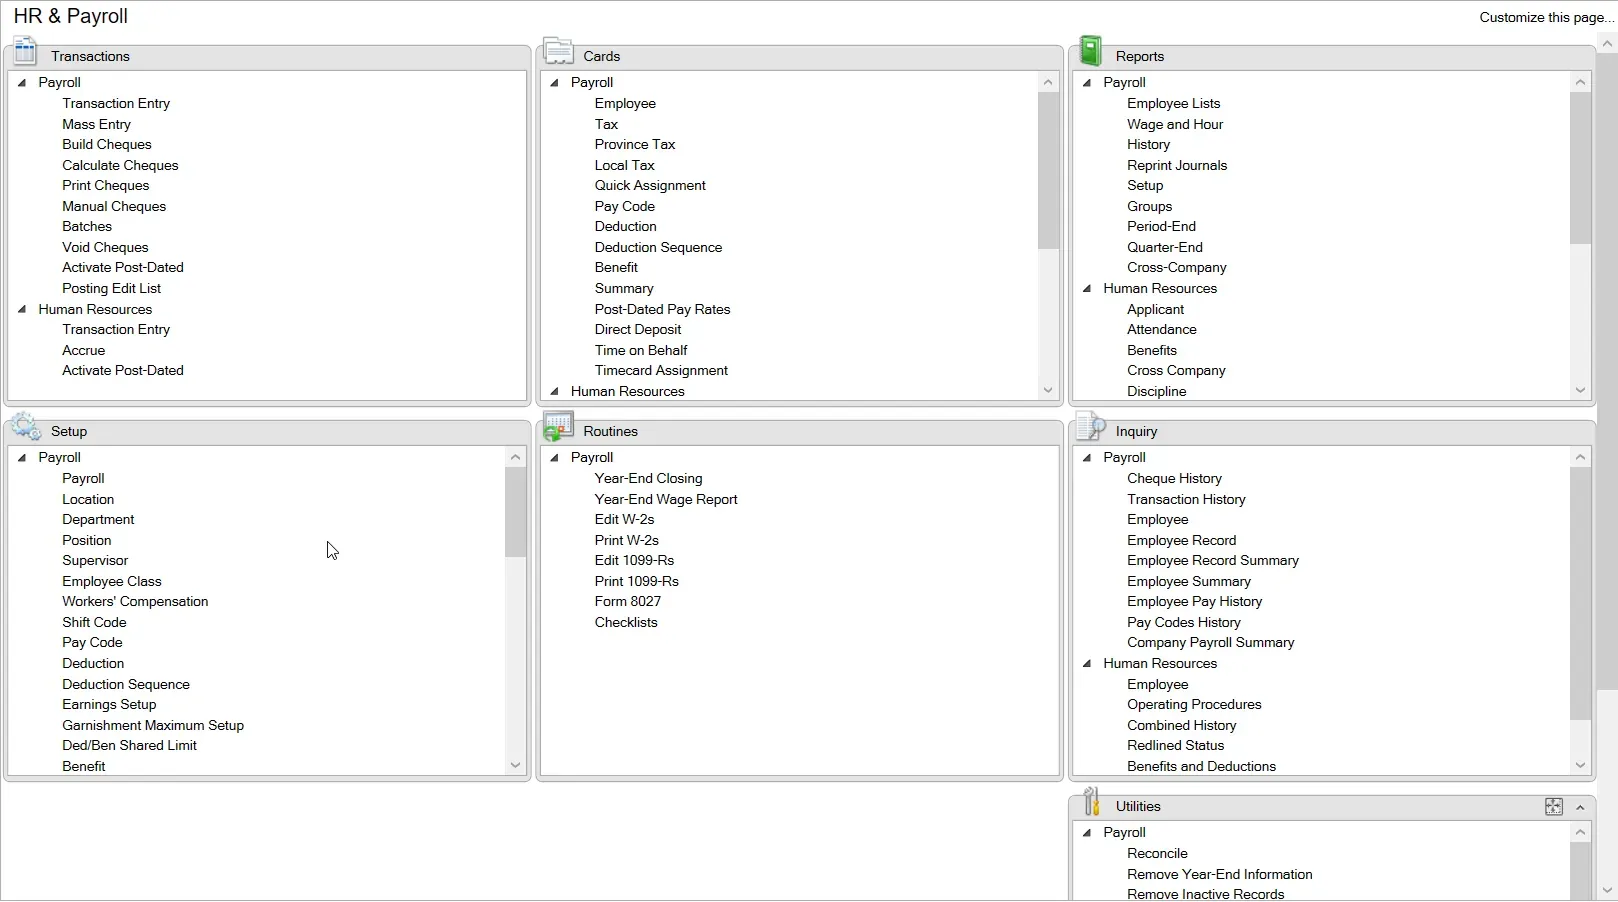Open Cheque History in Inquiry
The width and height of the screenshot is (1618, 902).
[x=1174, y=479]
